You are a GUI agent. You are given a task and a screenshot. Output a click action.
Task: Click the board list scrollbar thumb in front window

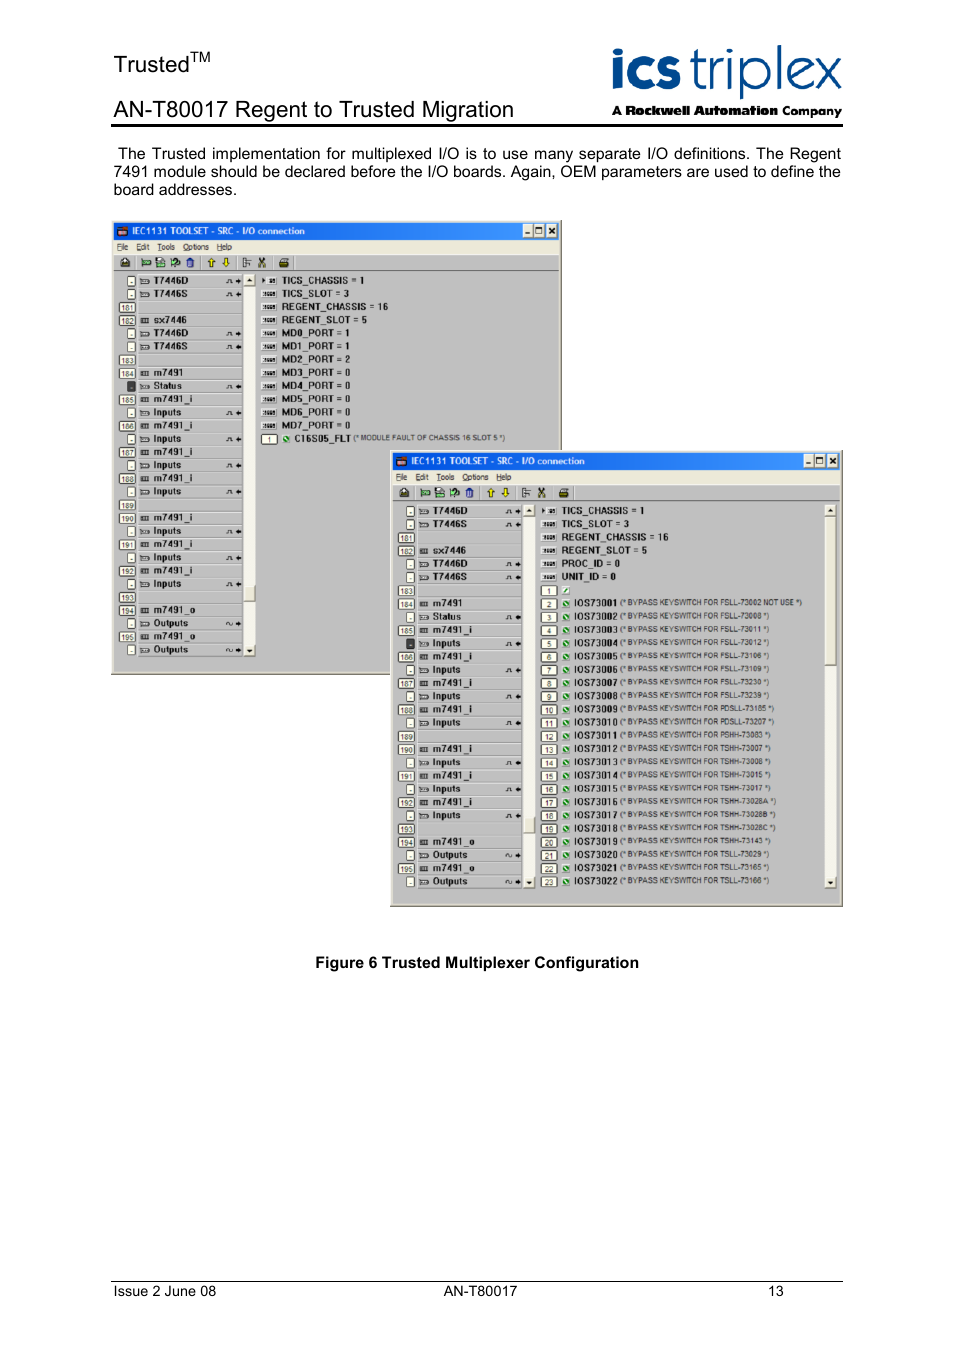click(x=529, y=825)
